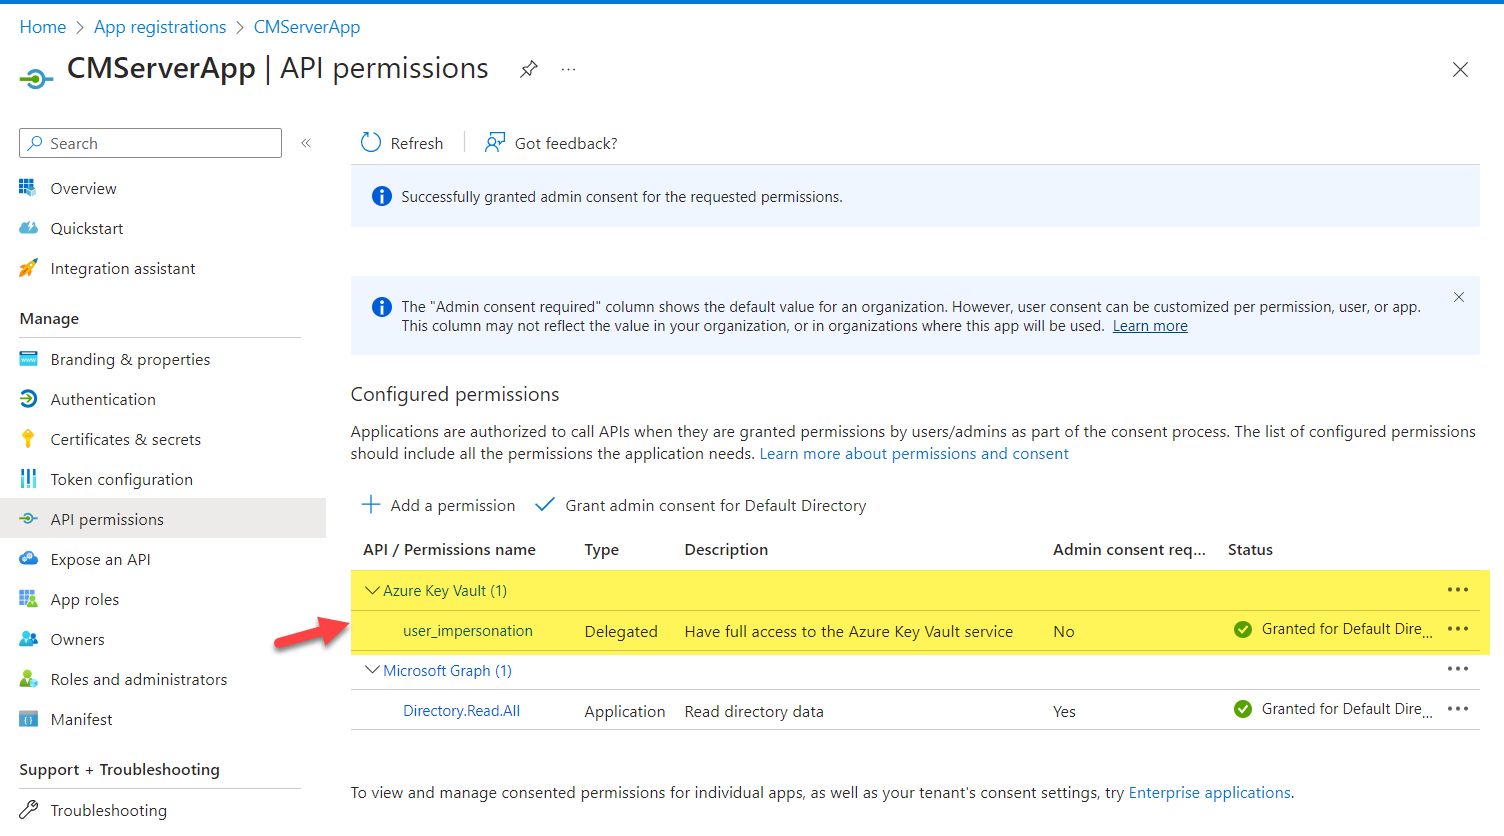Screen dimensions: 1504x836
Task: Close the API permissions blade
Action: tap(1460, 69)
